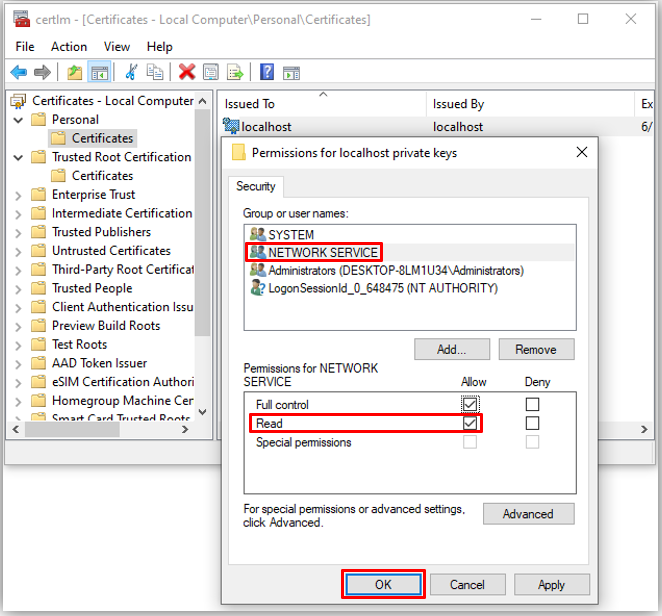The image size is (662, 616).
Task: Click the Trusted Publishers folder icon
Action: [x=38, y=232]
